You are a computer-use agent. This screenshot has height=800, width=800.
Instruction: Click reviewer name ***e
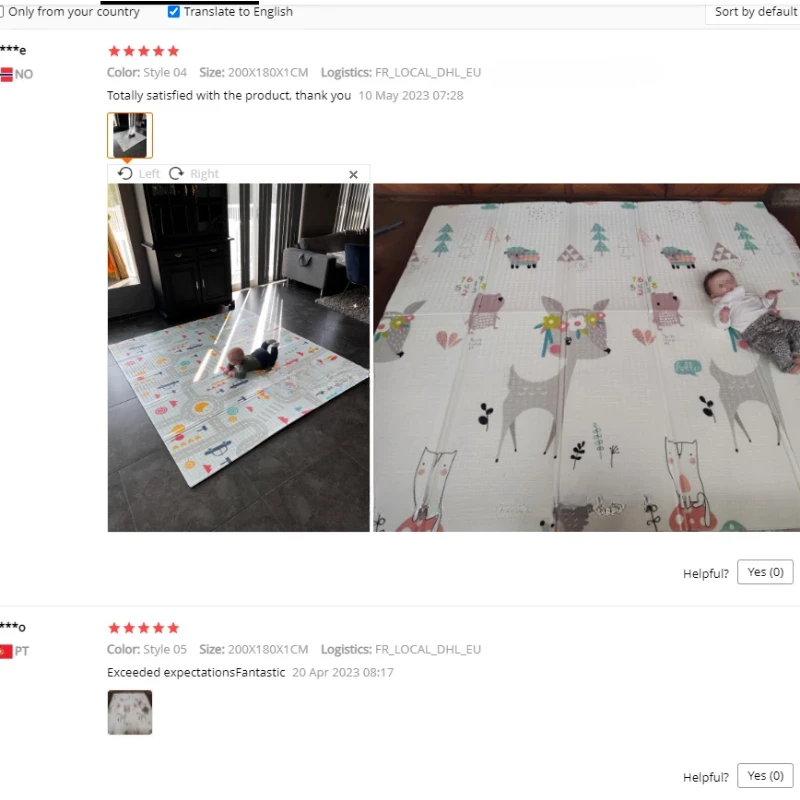[13, 50]
